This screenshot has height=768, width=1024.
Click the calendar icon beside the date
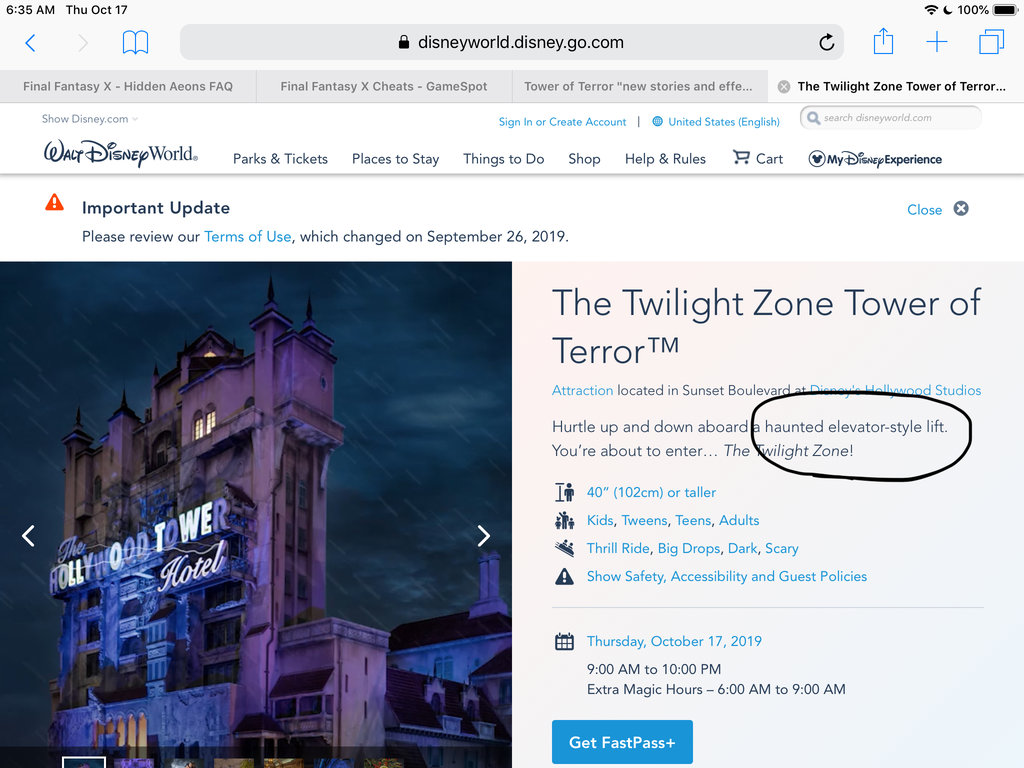(x=564, y=641)
